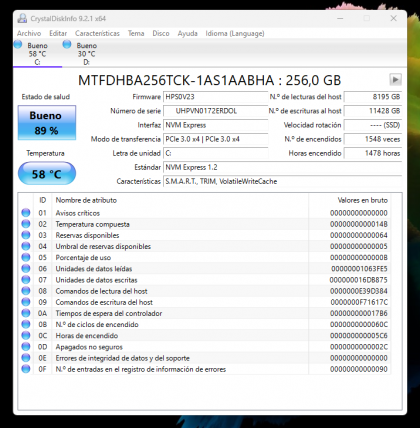
Task: Click the ID column header
Action: (43, 200)
